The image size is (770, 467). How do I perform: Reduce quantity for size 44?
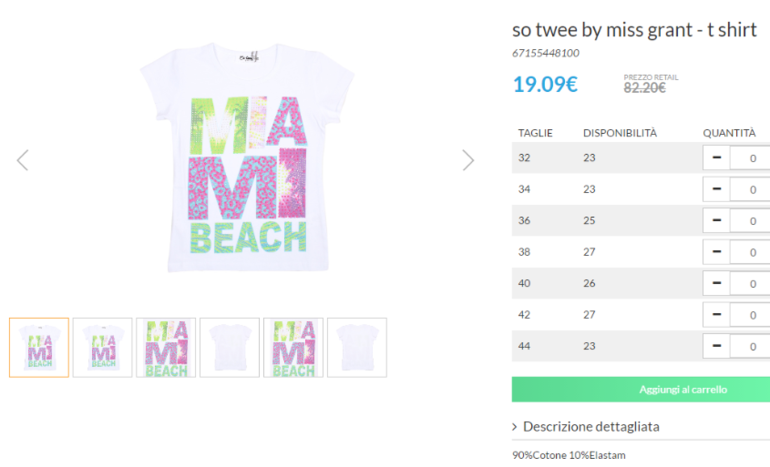coord(717,347)
